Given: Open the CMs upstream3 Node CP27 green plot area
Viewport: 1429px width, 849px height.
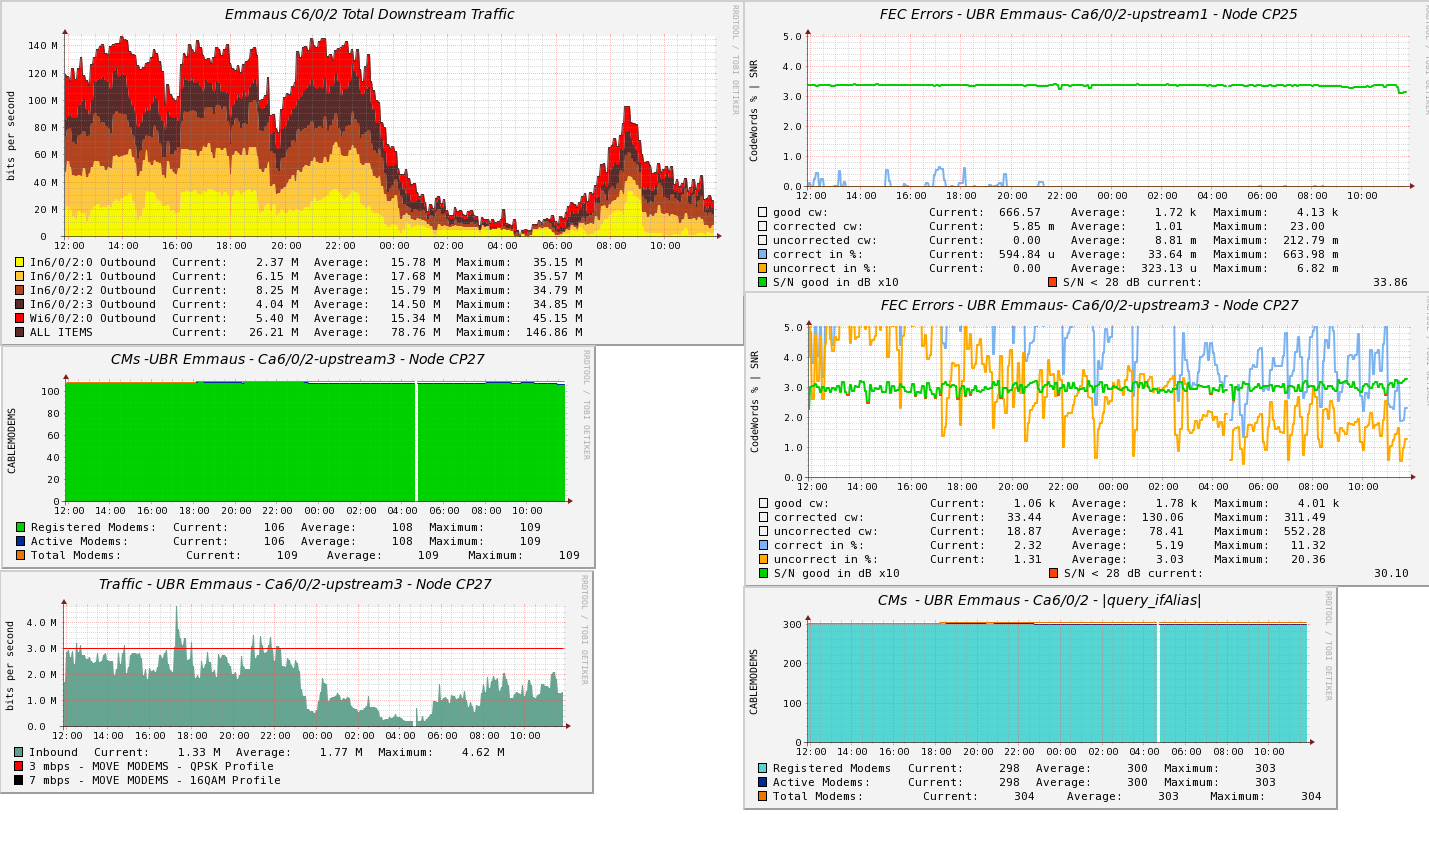Looking at the screenshot, I should [316, 441].
